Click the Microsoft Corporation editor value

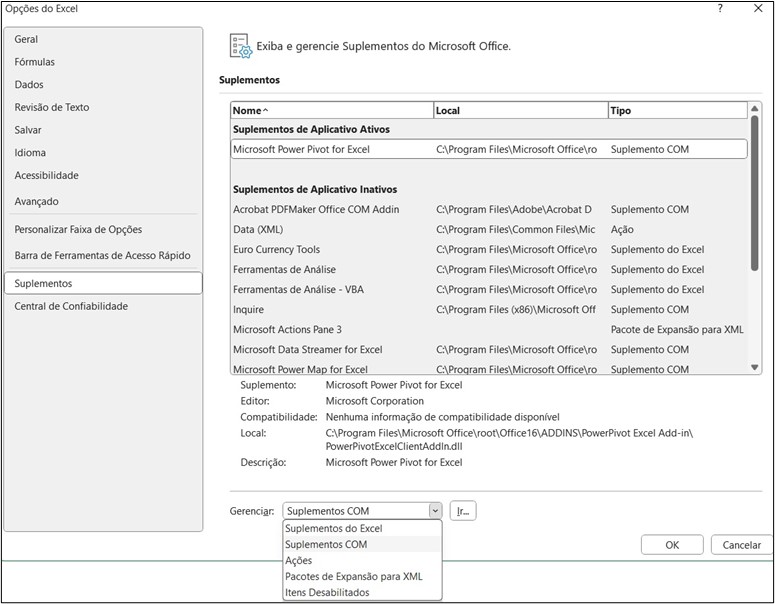tap(375, 401)
